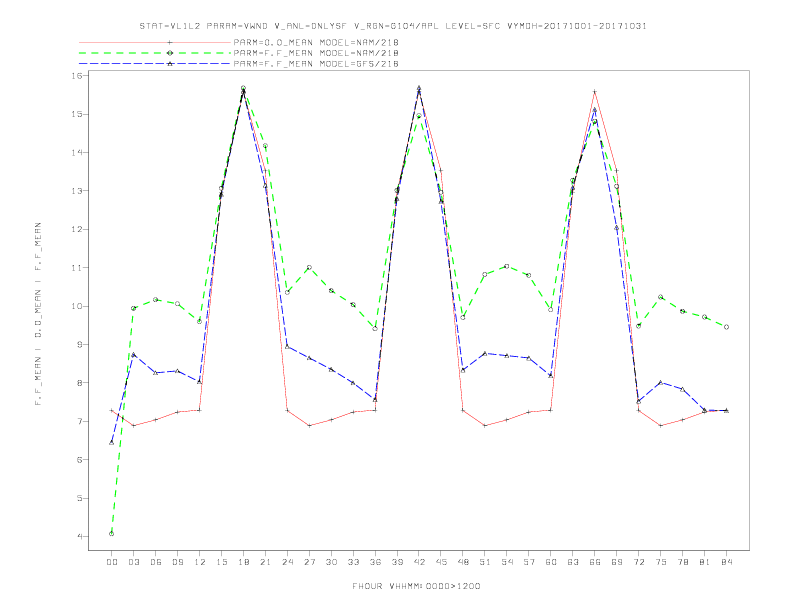792x612 pixels.
Task: Click x-axis tick label 63
Action: click(573, 562)
